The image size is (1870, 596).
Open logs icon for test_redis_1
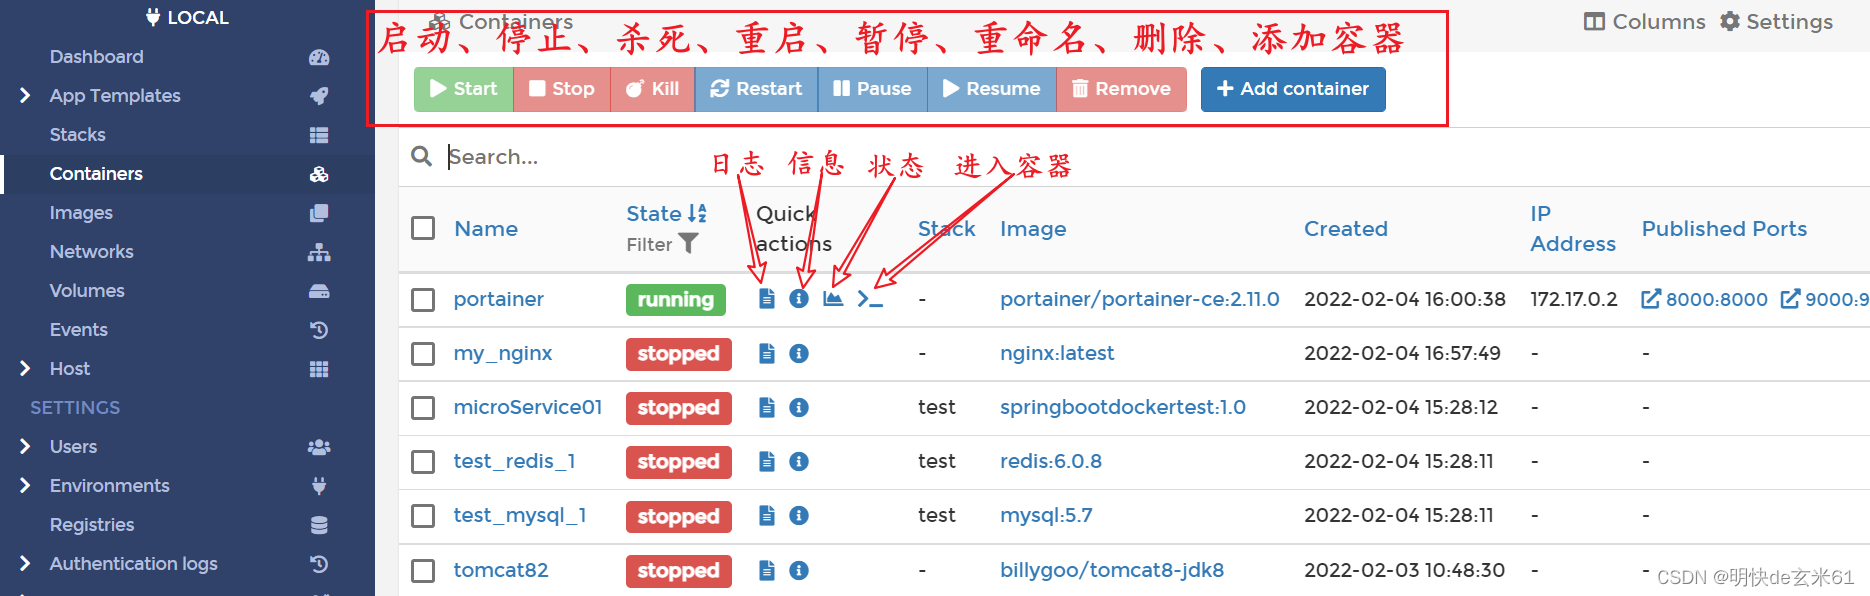pos(767,461)
